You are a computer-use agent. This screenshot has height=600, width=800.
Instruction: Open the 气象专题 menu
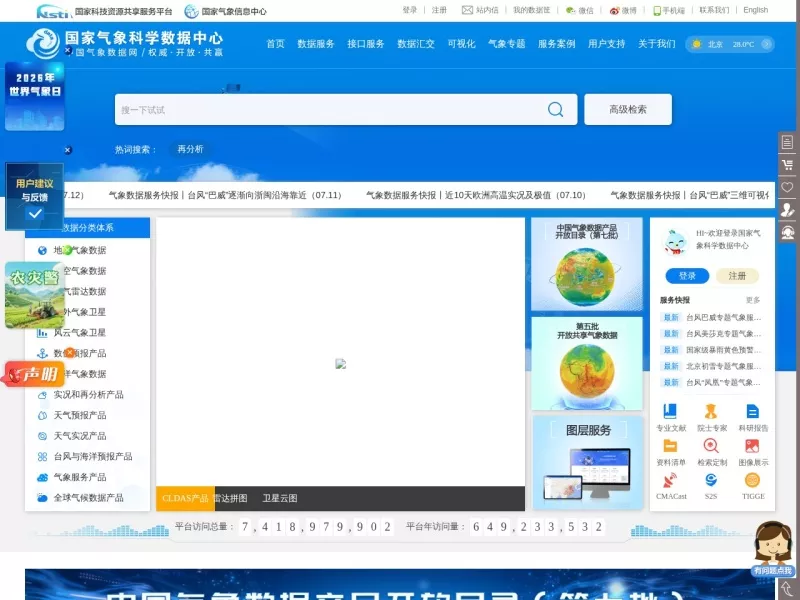[x=507, y=44]
